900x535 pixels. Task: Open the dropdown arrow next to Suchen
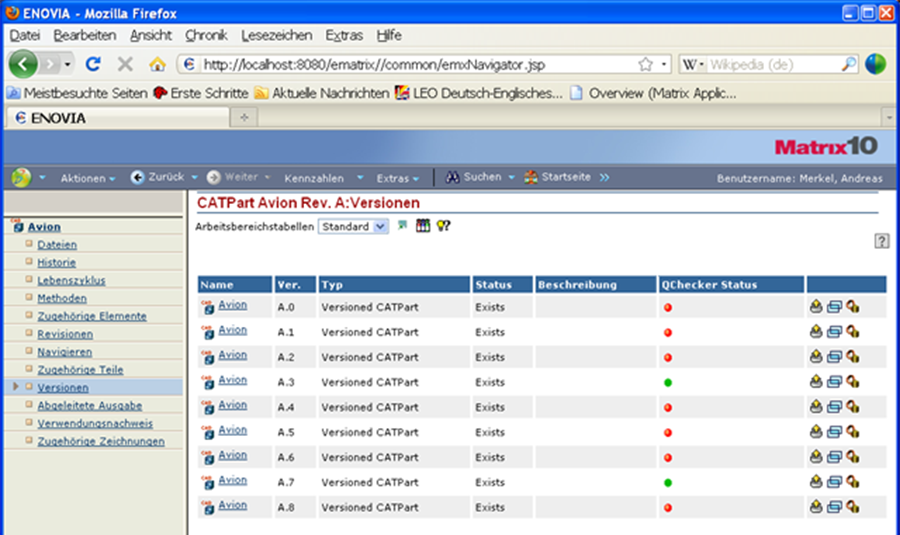point(511,177)
